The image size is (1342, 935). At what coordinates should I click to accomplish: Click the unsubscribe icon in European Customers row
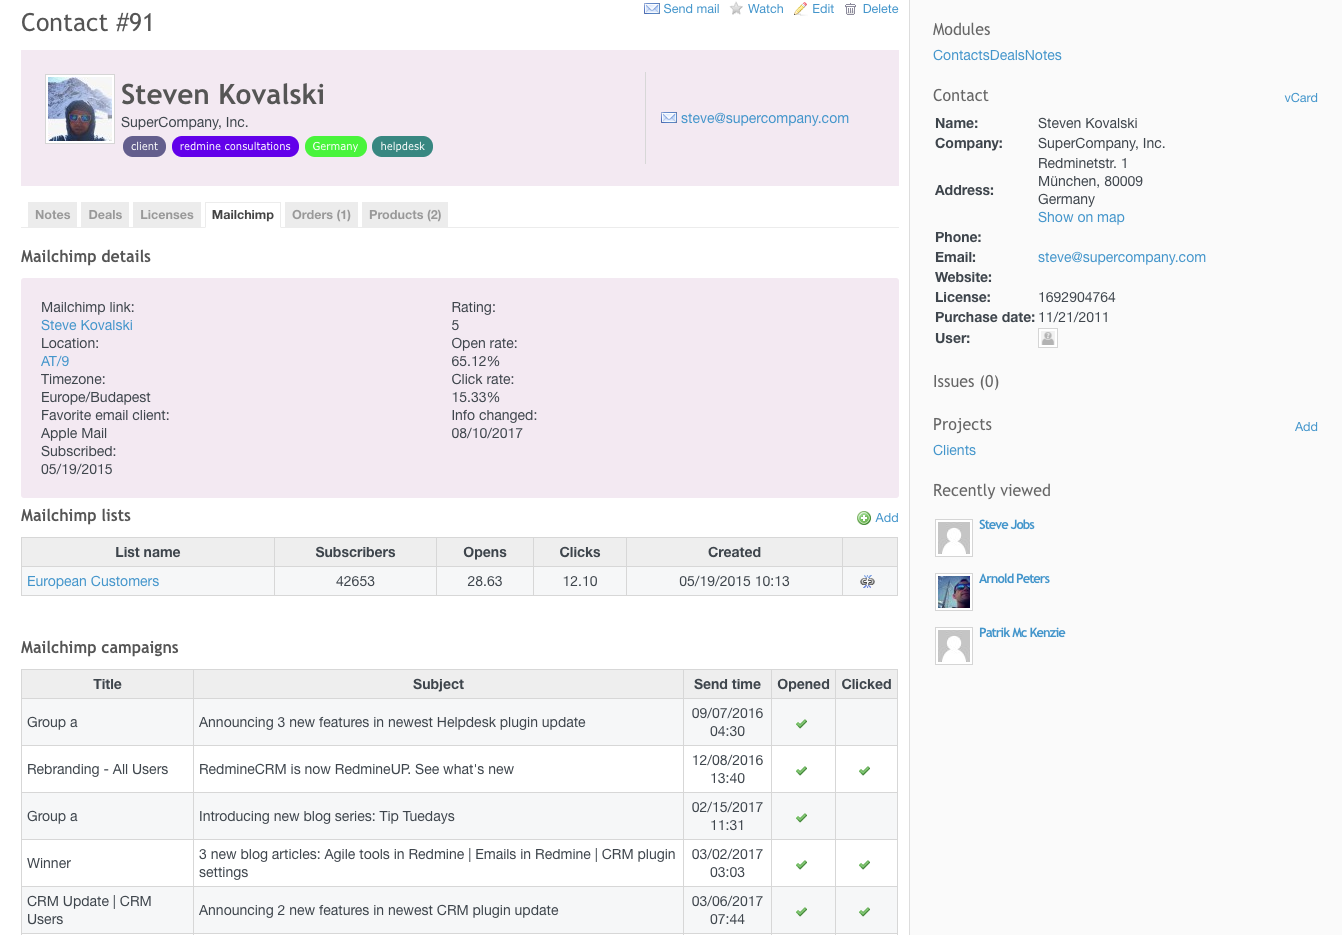point(868,581)
